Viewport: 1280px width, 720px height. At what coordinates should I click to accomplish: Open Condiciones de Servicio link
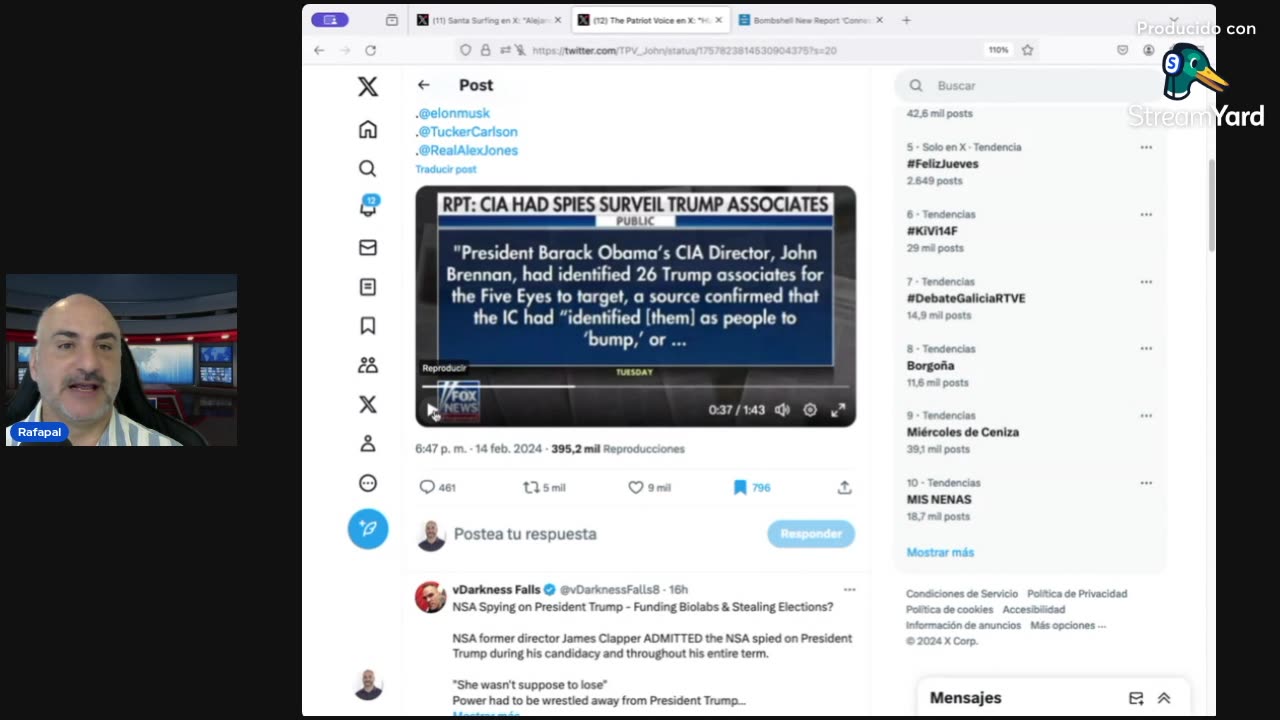[x=962, y=594]
